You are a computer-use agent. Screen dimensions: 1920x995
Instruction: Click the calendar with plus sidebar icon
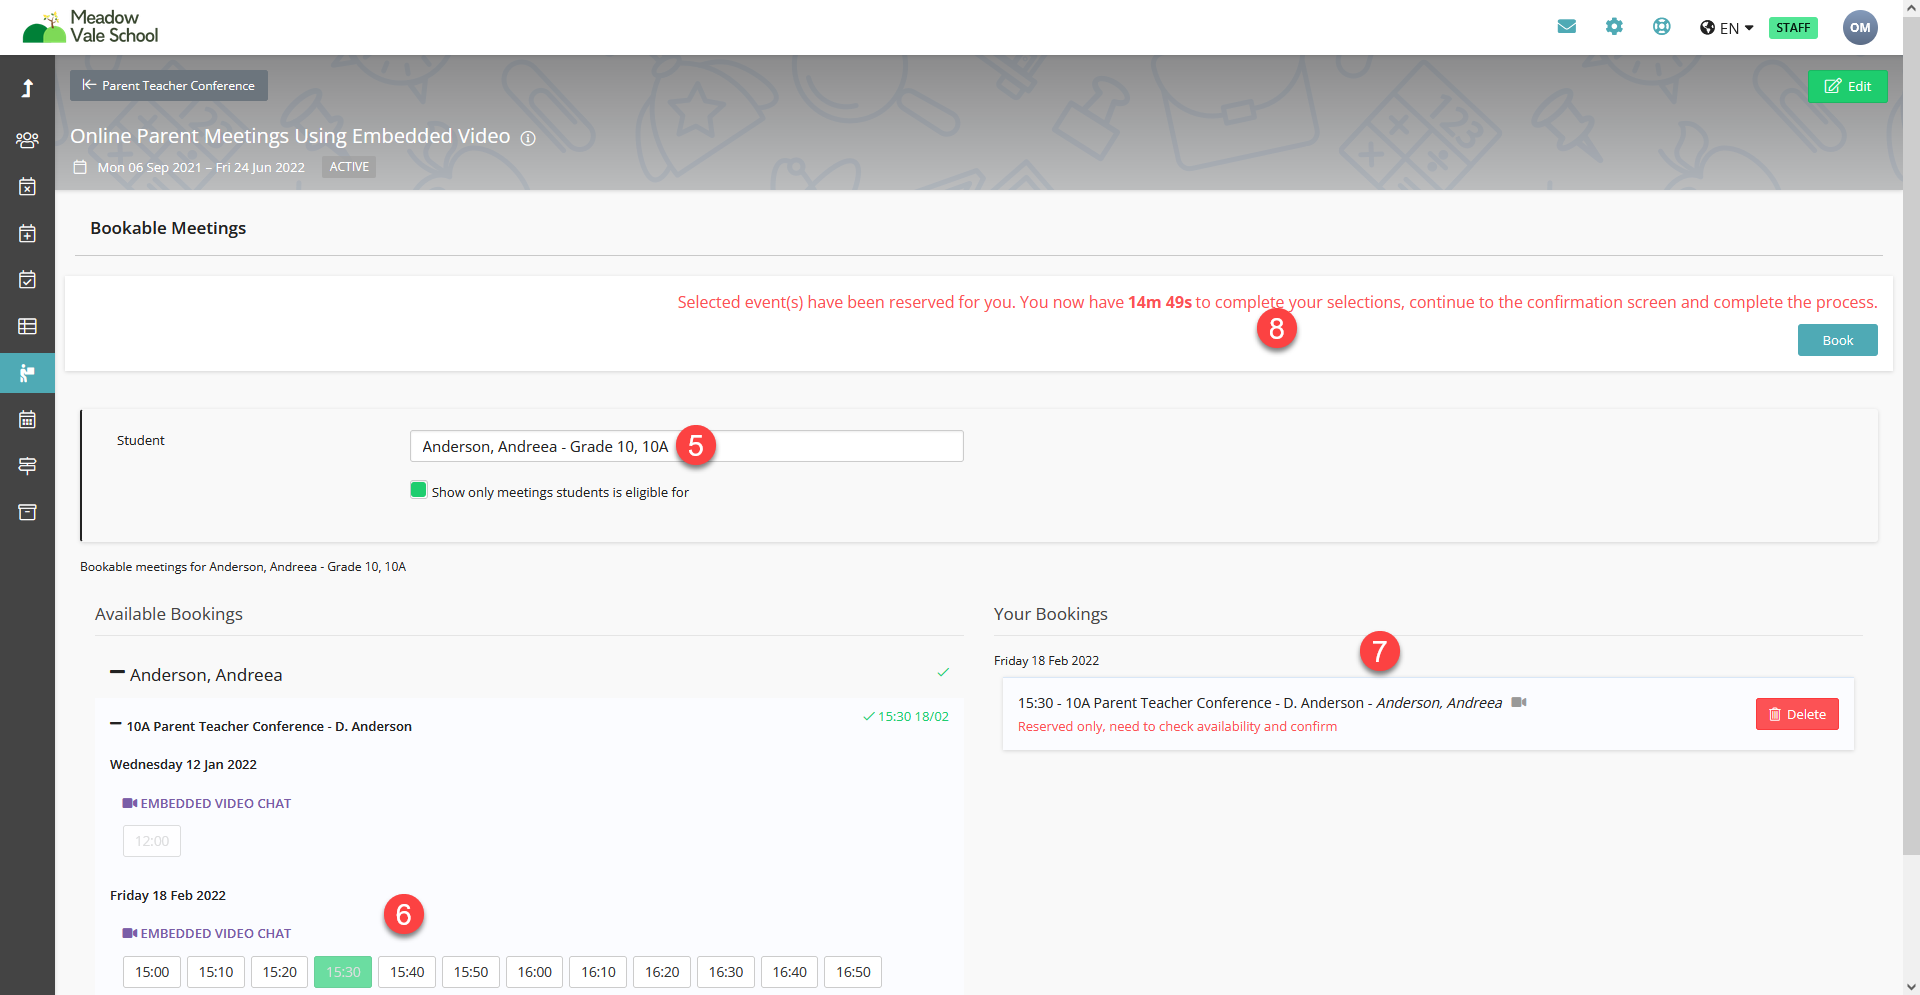27,234
